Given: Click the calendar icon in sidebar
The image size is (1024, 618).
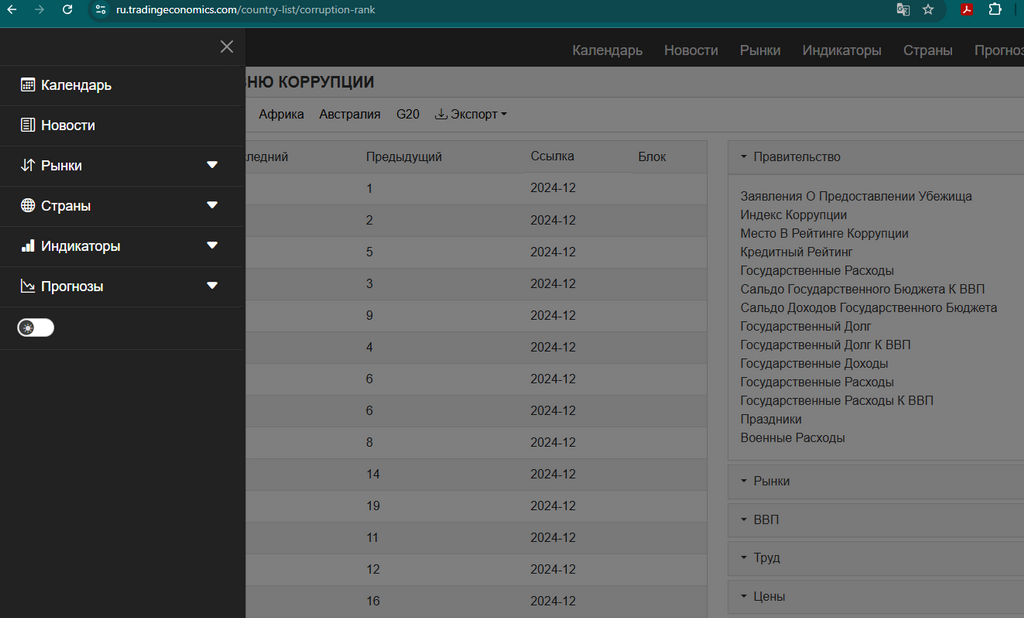Looking at the screenshot, I should pyautogui.click(x=28, y=85).
